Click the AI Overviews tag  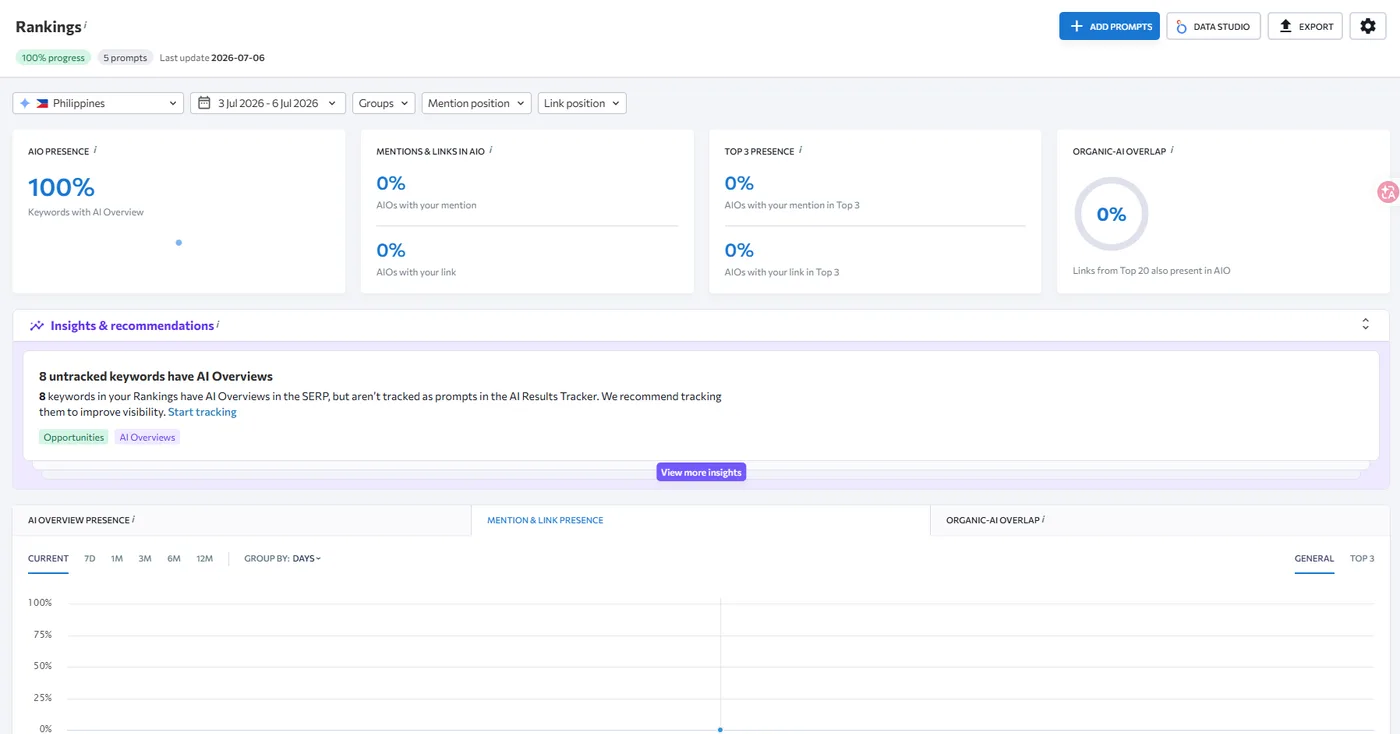(x=147, y=437)
